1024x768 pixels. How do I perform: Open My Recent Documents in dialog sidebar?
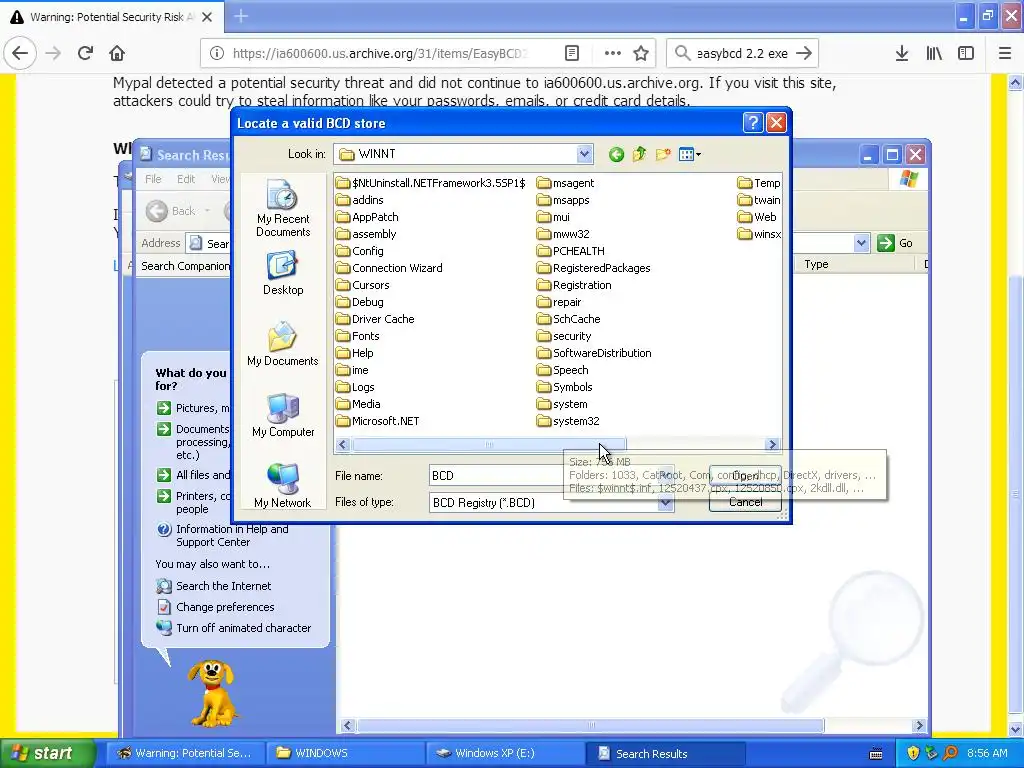(x=283, y=208)
